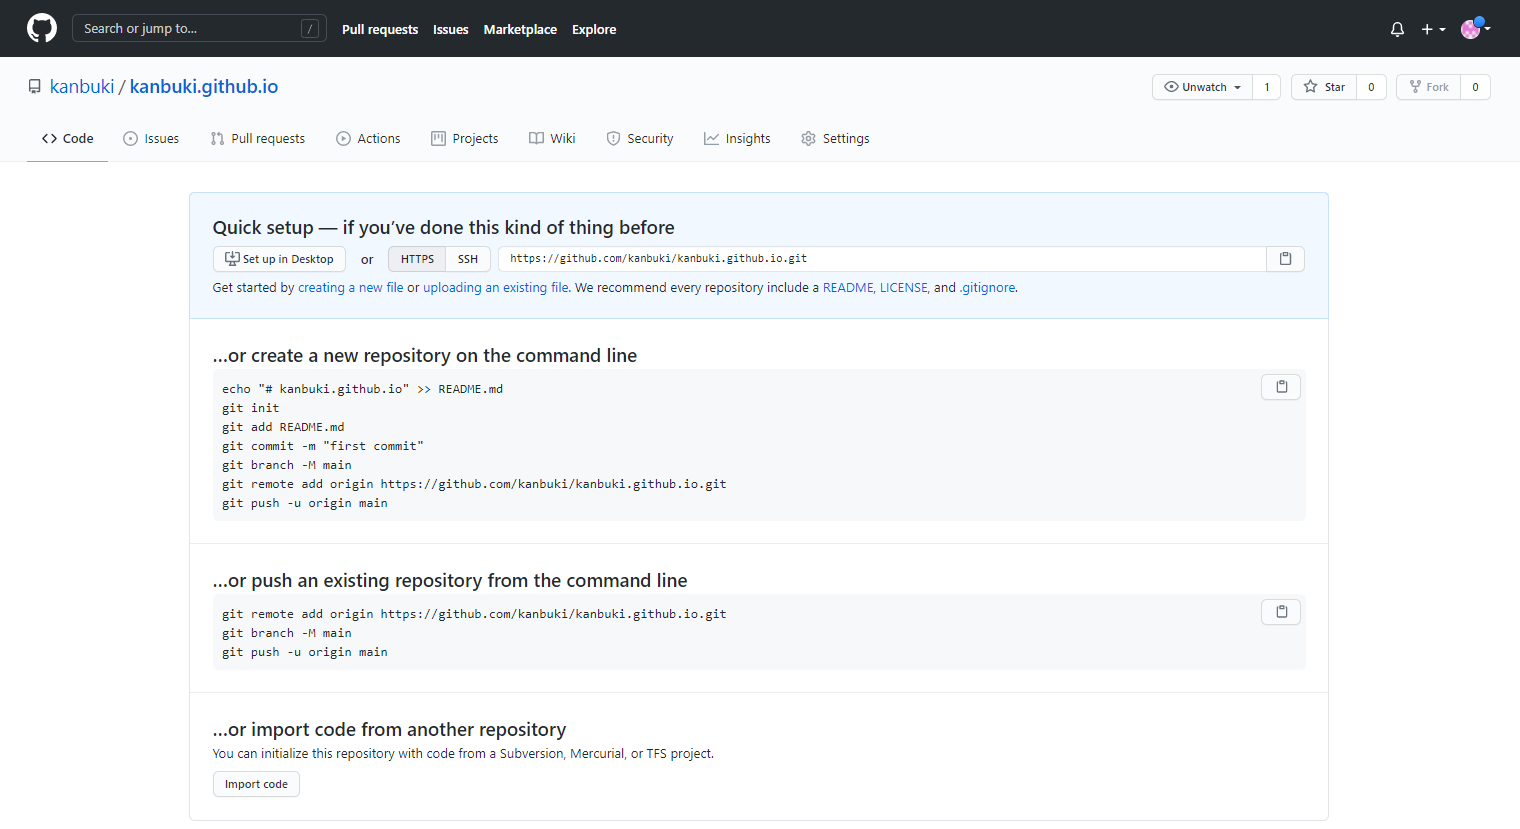Viewport: 1520px width, 829px height.
Task: Click the Star button
Action: click(x=1324, y=87)
